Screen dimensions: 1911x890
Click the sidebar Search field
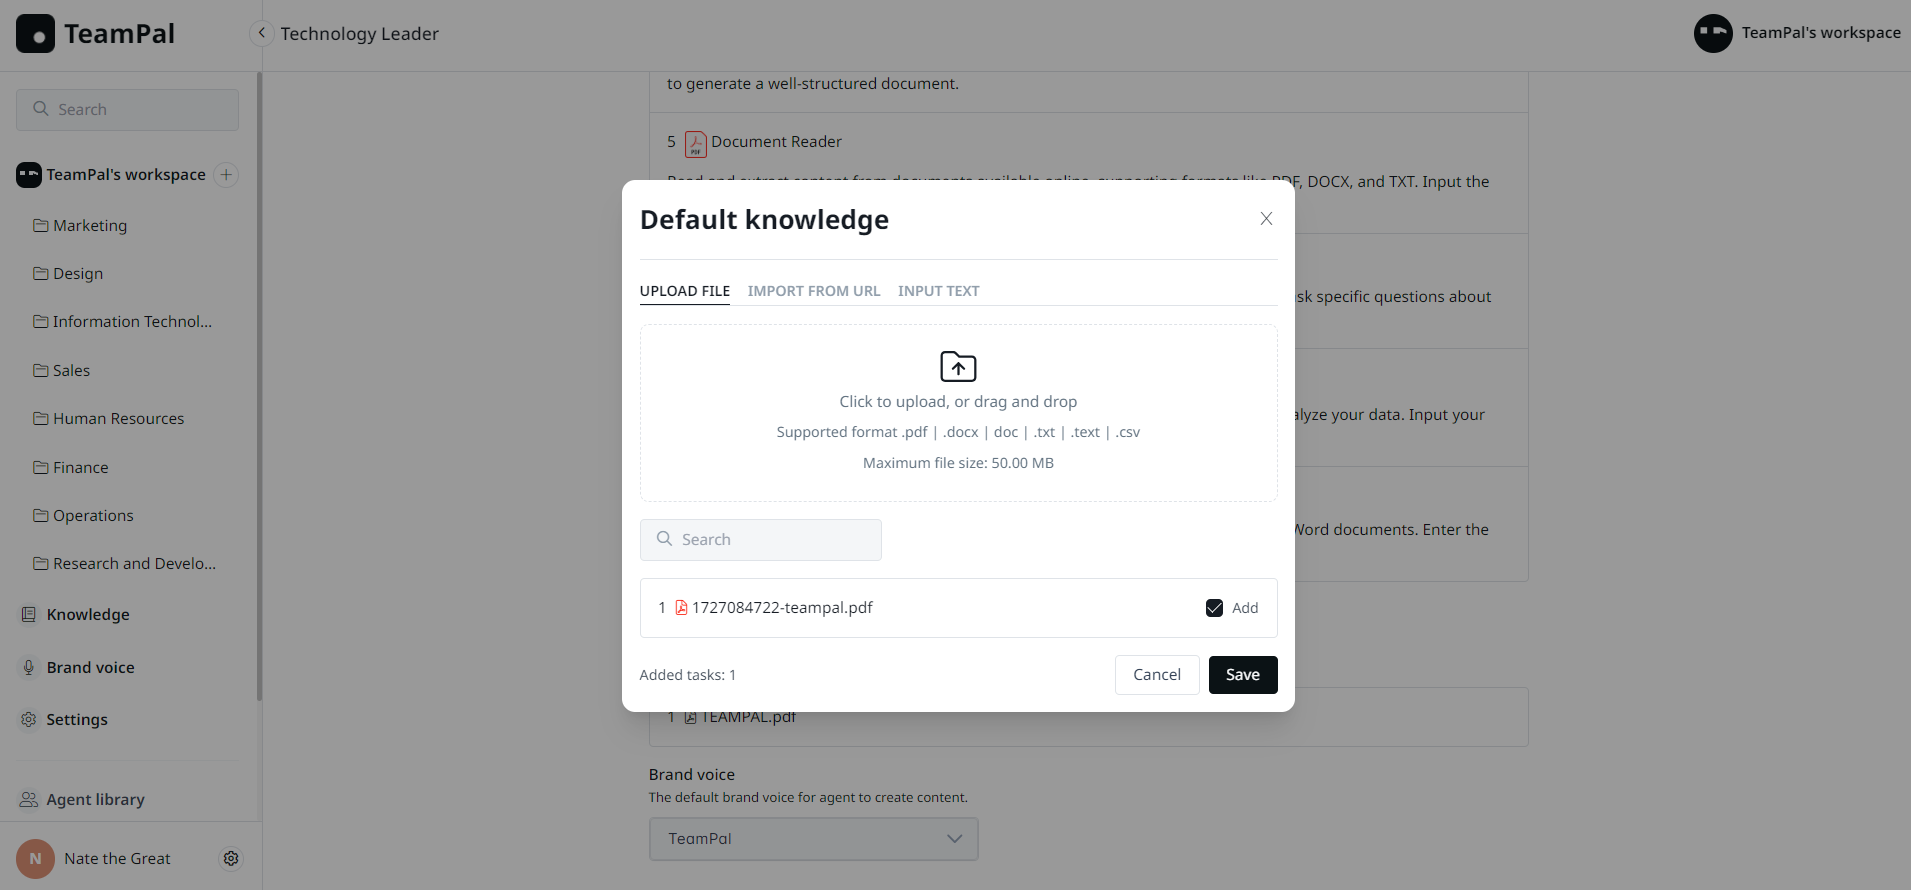127,110
